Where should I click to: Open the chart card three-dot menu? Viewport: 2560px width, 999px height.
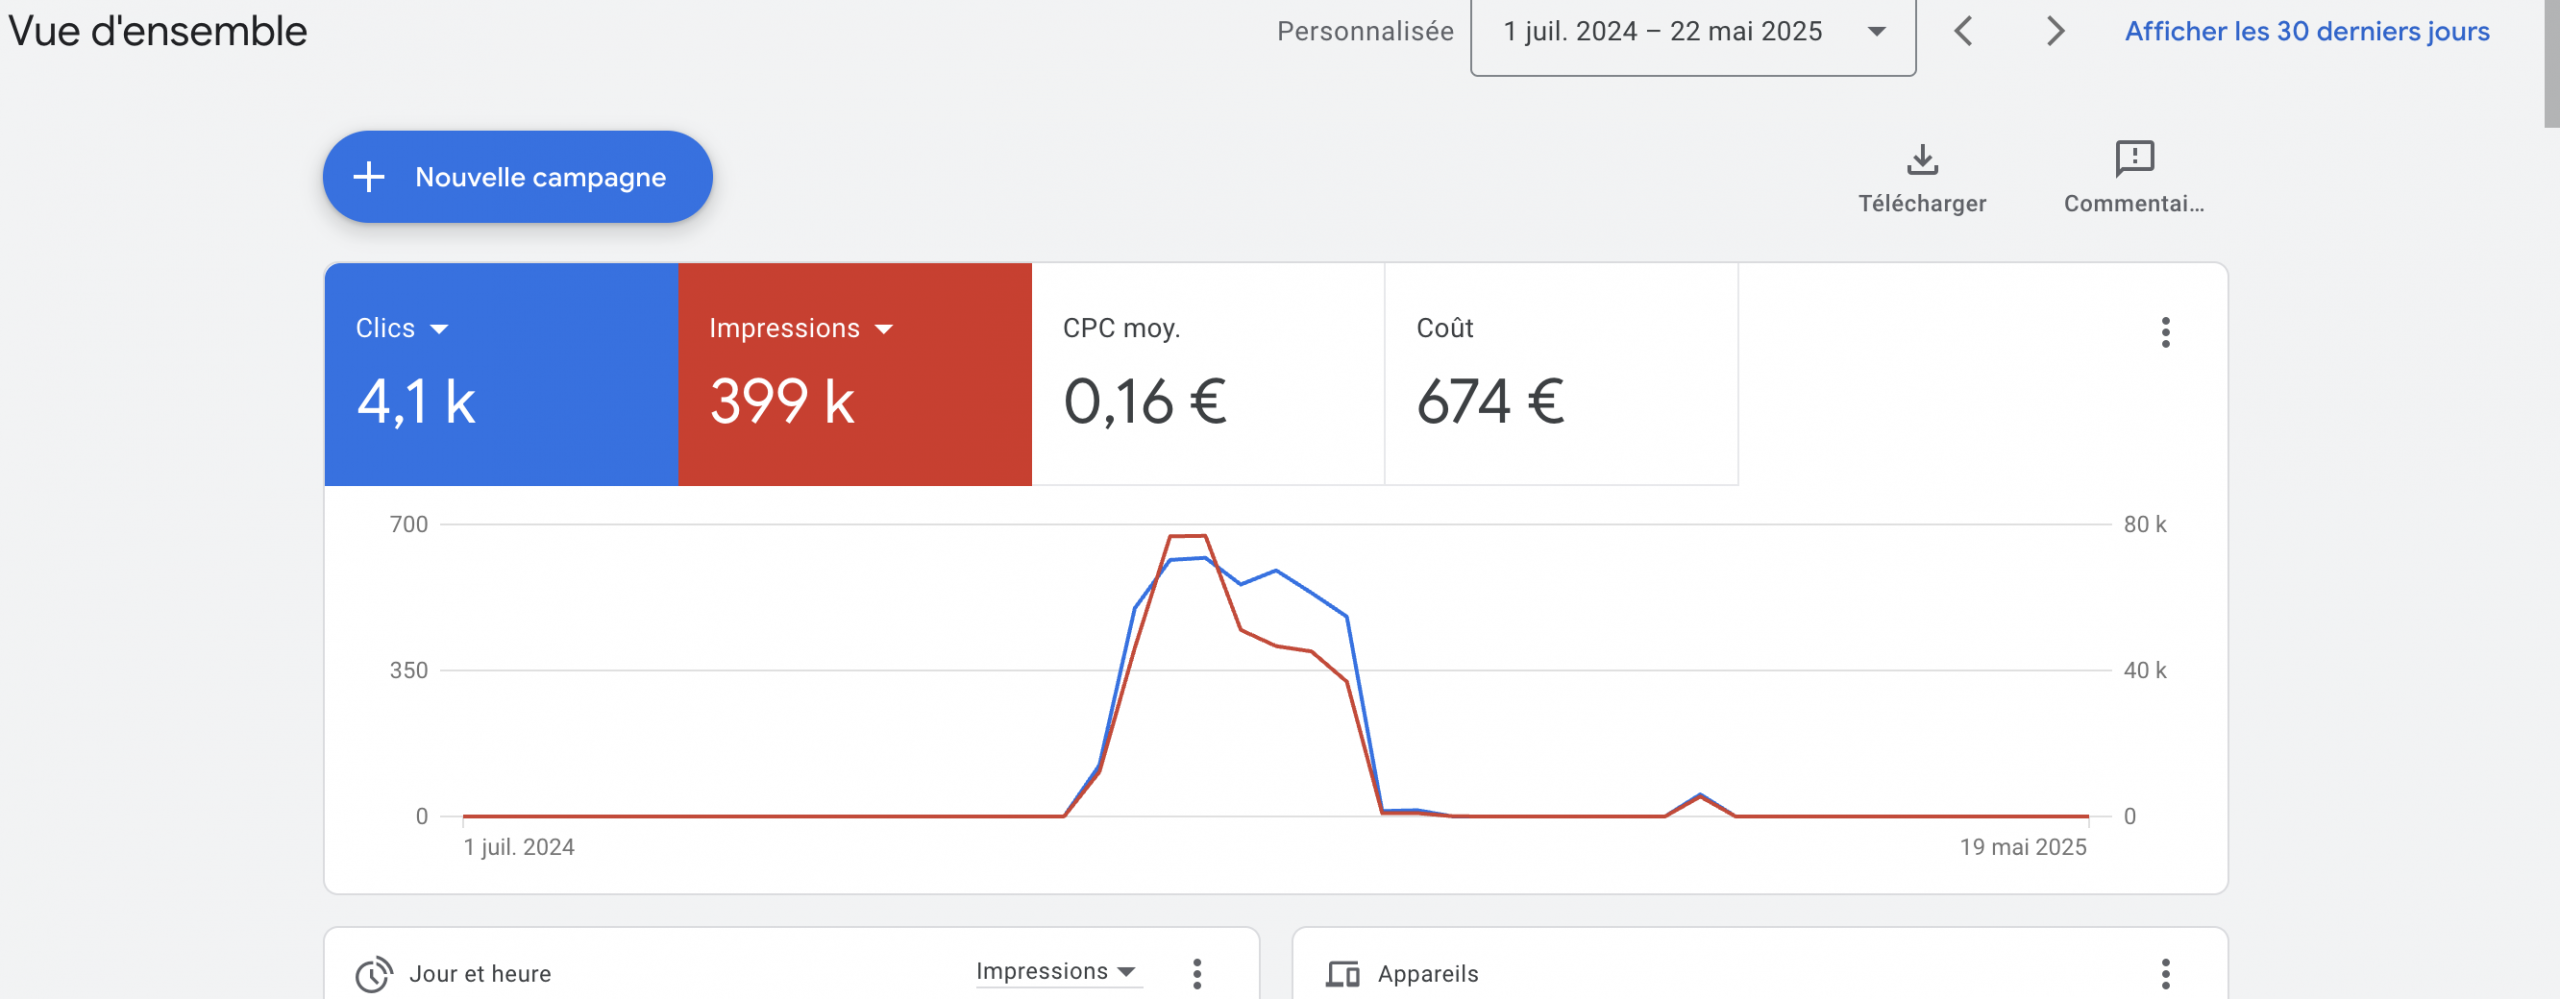point(2165,332)
